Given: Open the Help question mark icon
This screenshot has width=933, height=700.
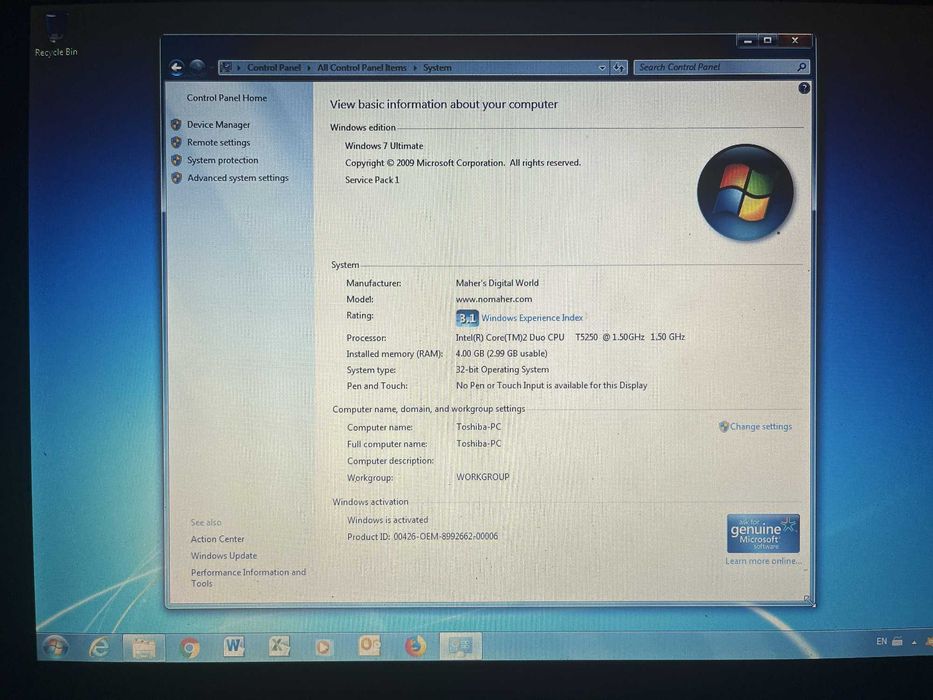Looking at the screenshot, I should 804,88.
